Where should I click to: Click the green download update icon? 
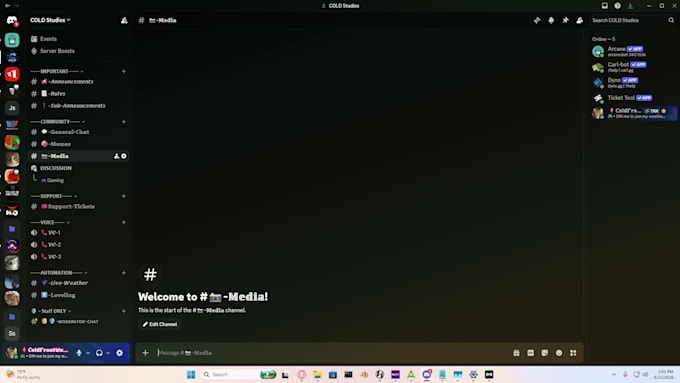(630, 6)
